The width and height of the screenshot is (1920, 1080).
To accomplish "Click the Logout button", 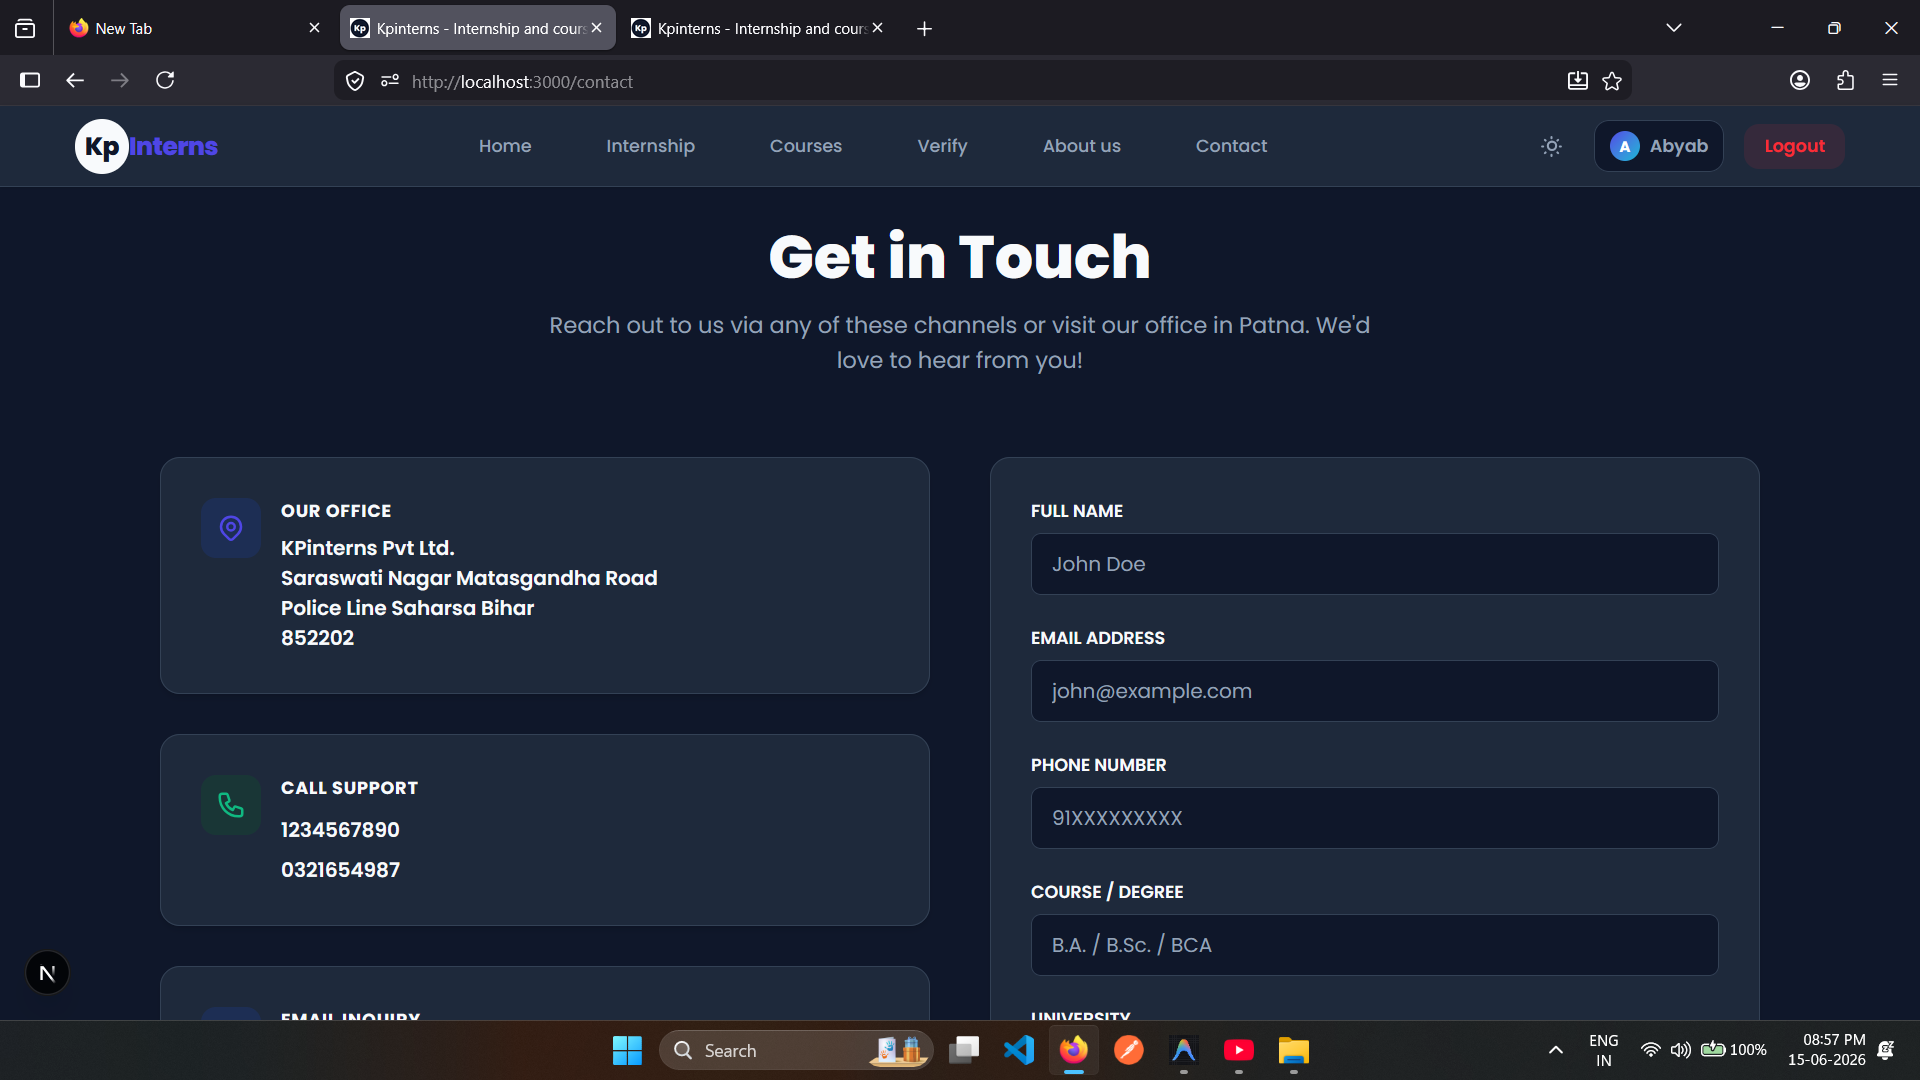I will pos(1794,146).
